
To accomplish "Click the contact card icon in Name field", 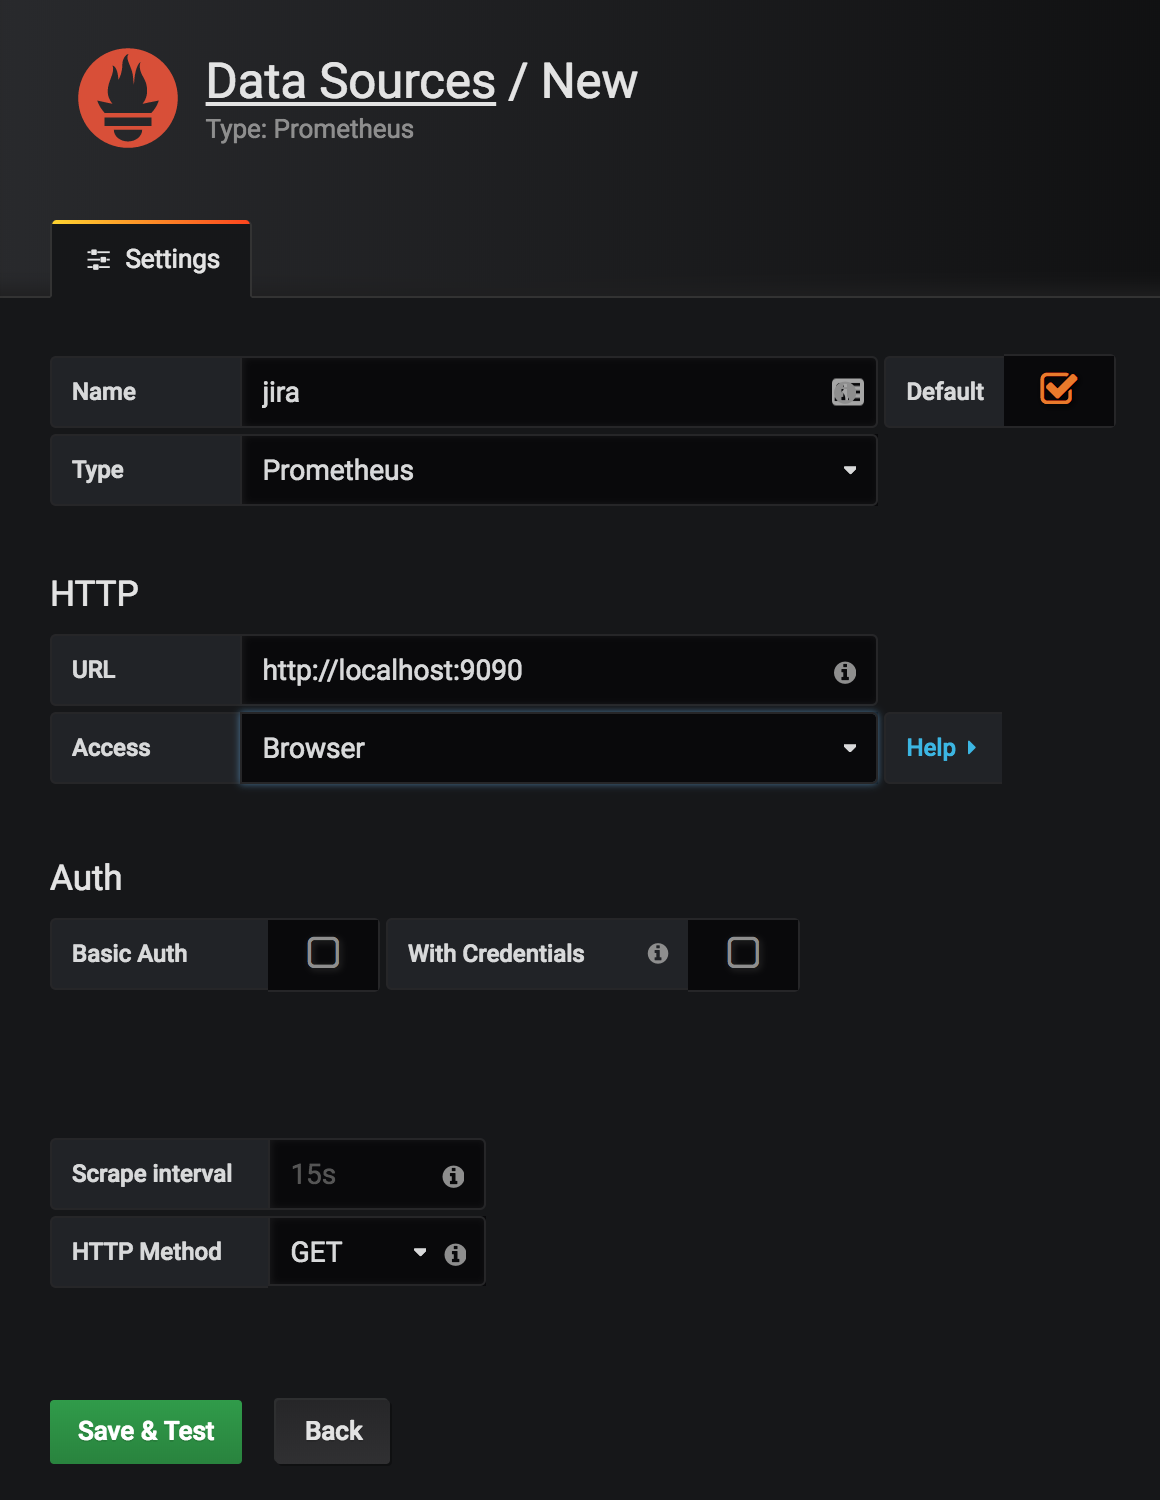I will point(848,392).
